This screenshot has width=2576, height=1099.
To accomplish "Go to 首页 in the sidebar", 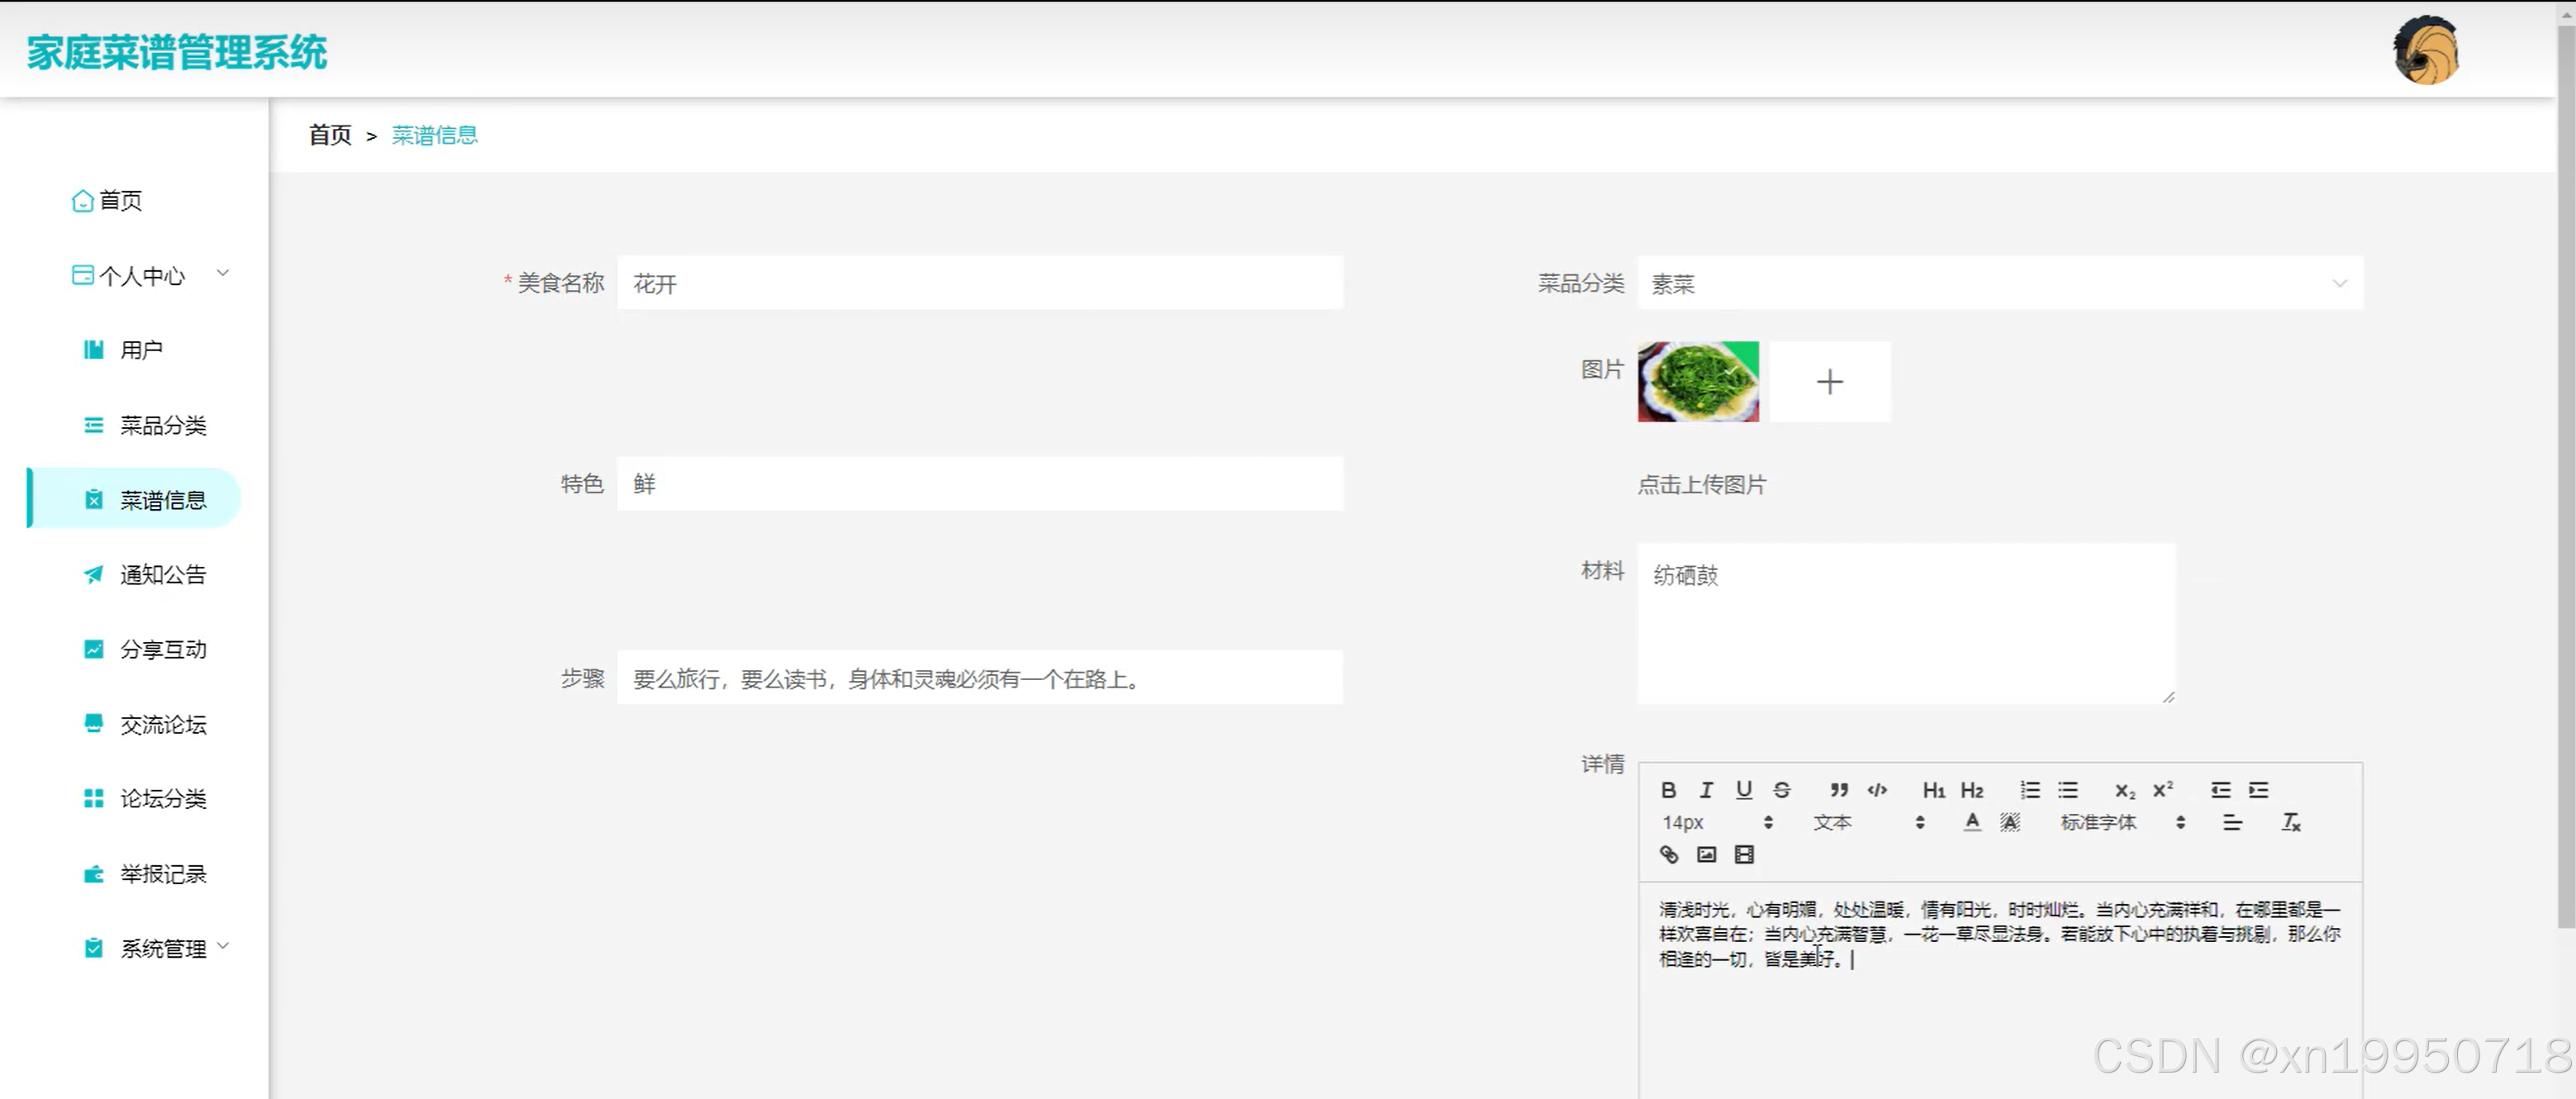I will click(107, 201).
